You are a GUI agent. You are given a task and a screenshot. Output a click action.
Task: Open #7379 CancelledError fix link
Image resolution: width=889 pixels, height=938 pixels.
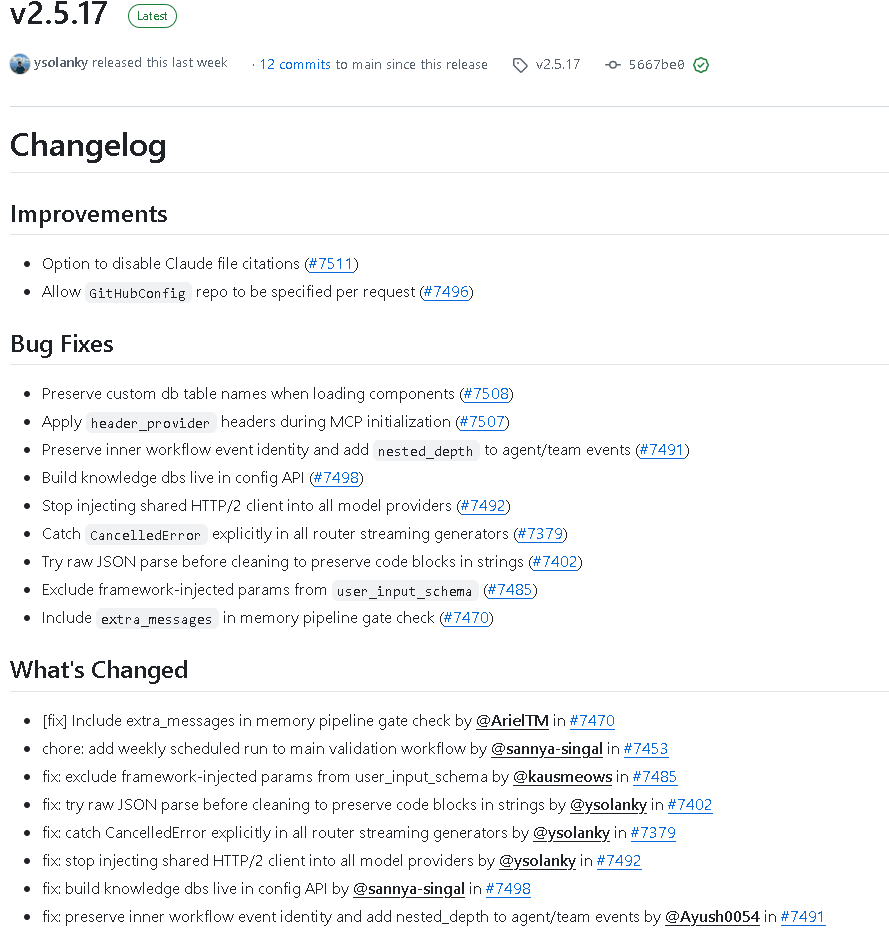tap(540, 534)
